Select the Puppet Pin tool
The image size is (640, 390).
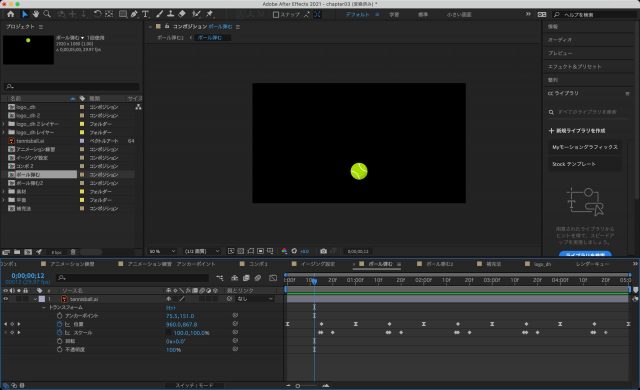[x=209, y=14]
